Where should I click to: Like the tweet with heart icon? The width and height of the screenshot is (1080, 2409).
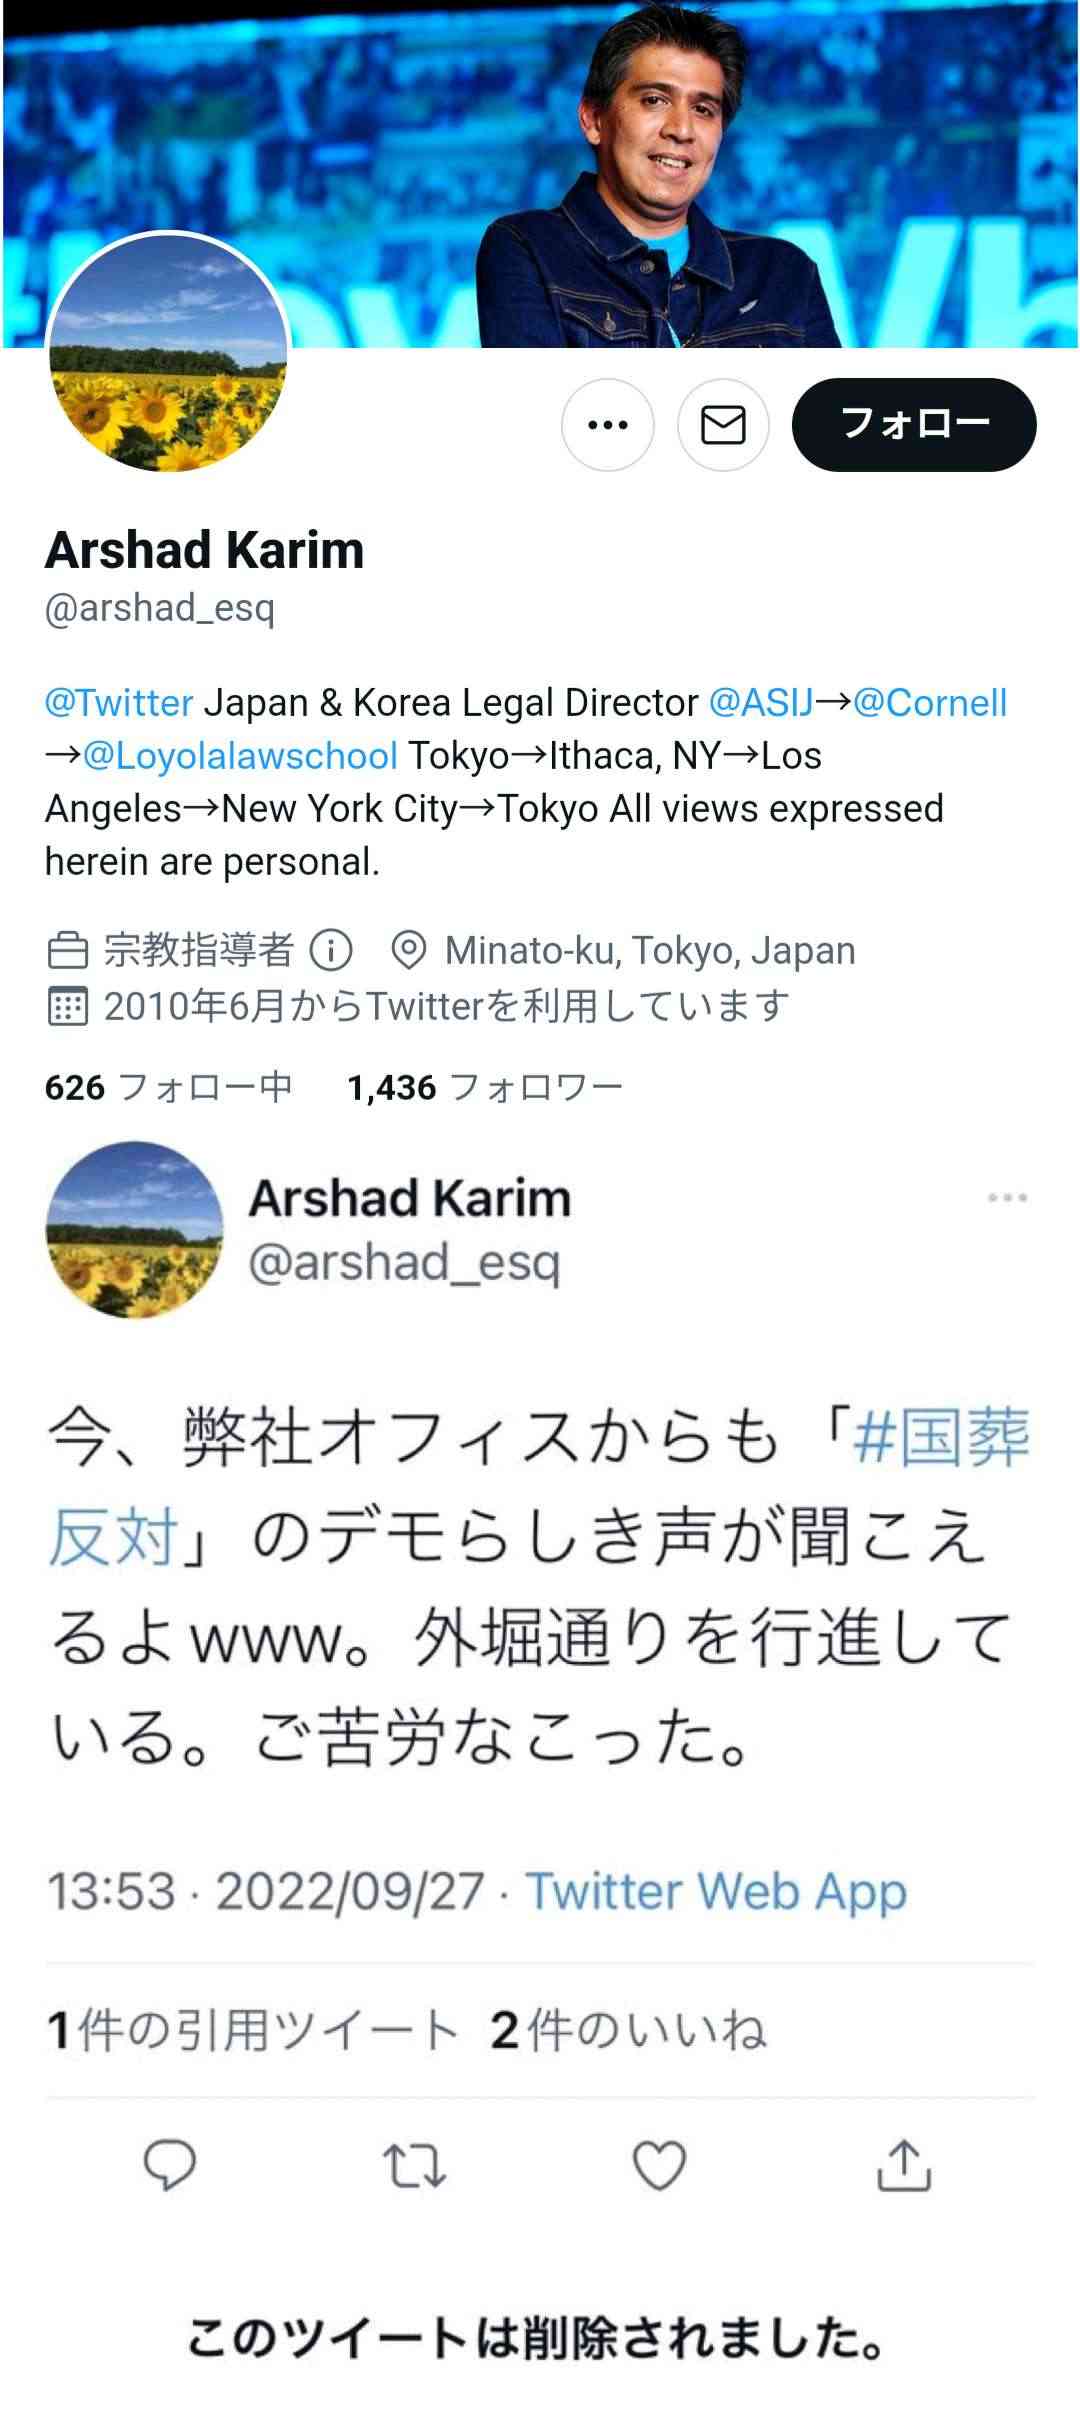tap(660, 2165)
